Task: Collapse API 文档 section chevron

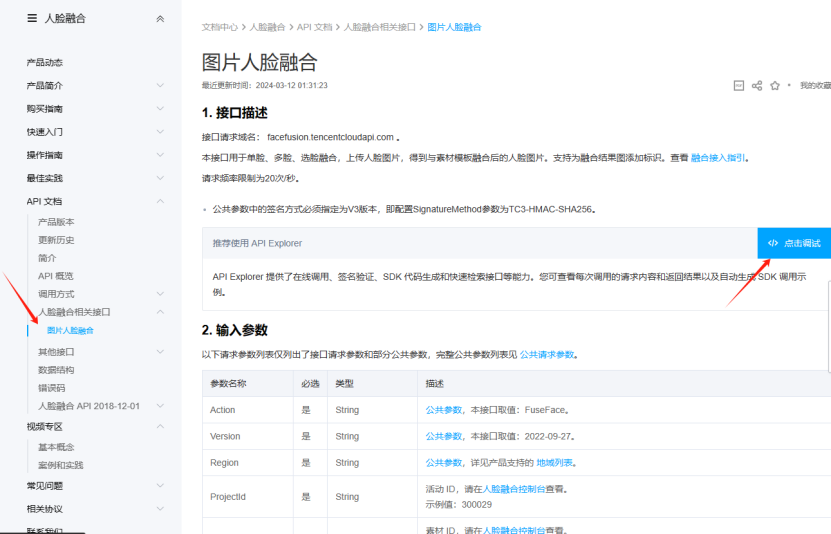Action: 160,201
